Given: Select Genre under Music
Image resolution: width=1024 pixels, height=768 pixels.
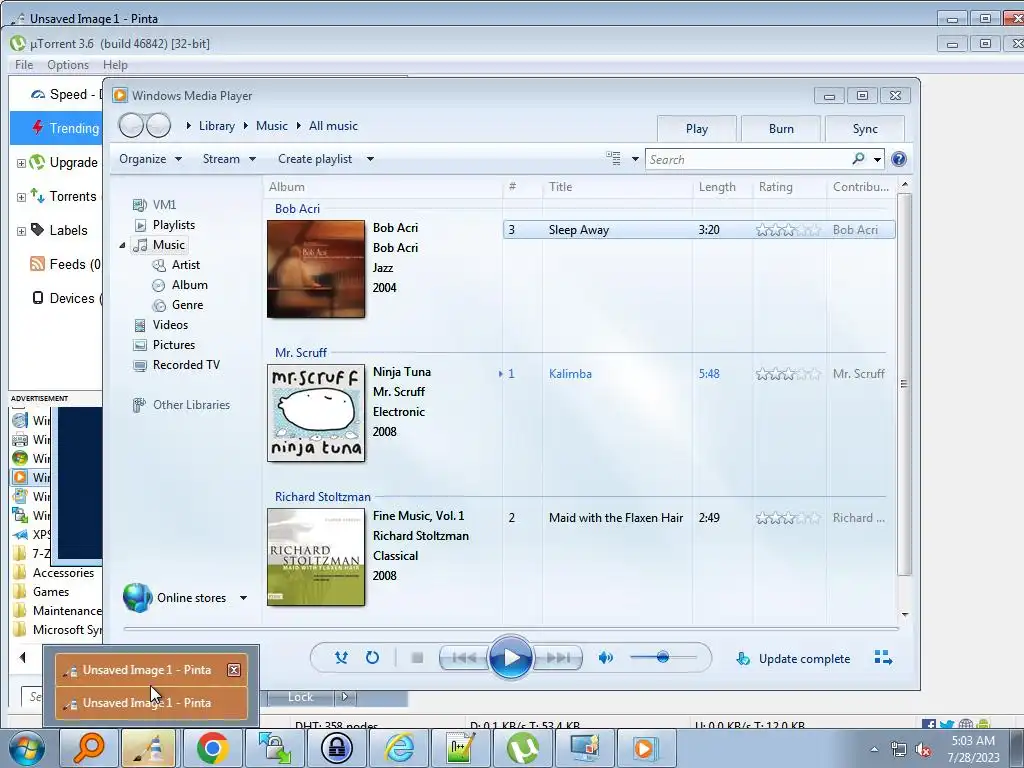Looking at the screenshot, I should (187, 305).
